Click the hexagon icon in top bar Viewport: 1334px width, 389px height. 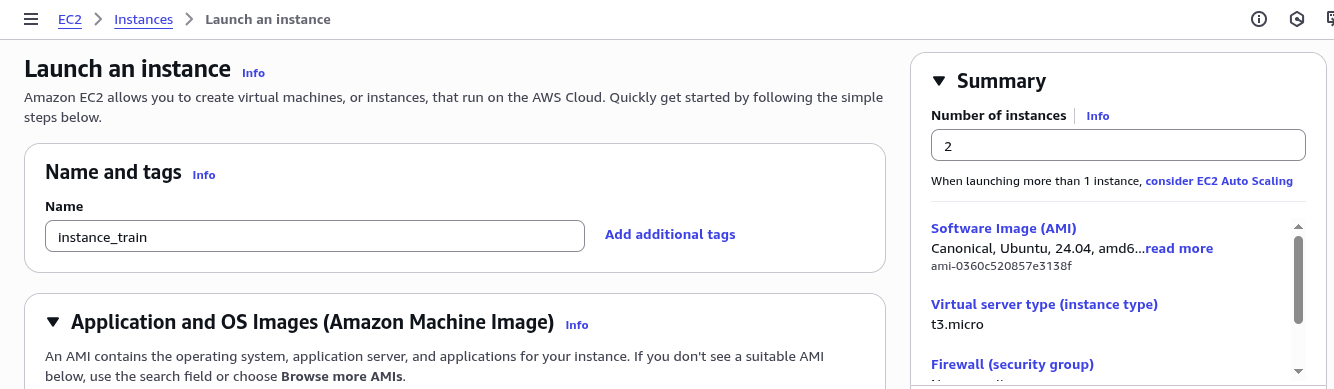1297,19
